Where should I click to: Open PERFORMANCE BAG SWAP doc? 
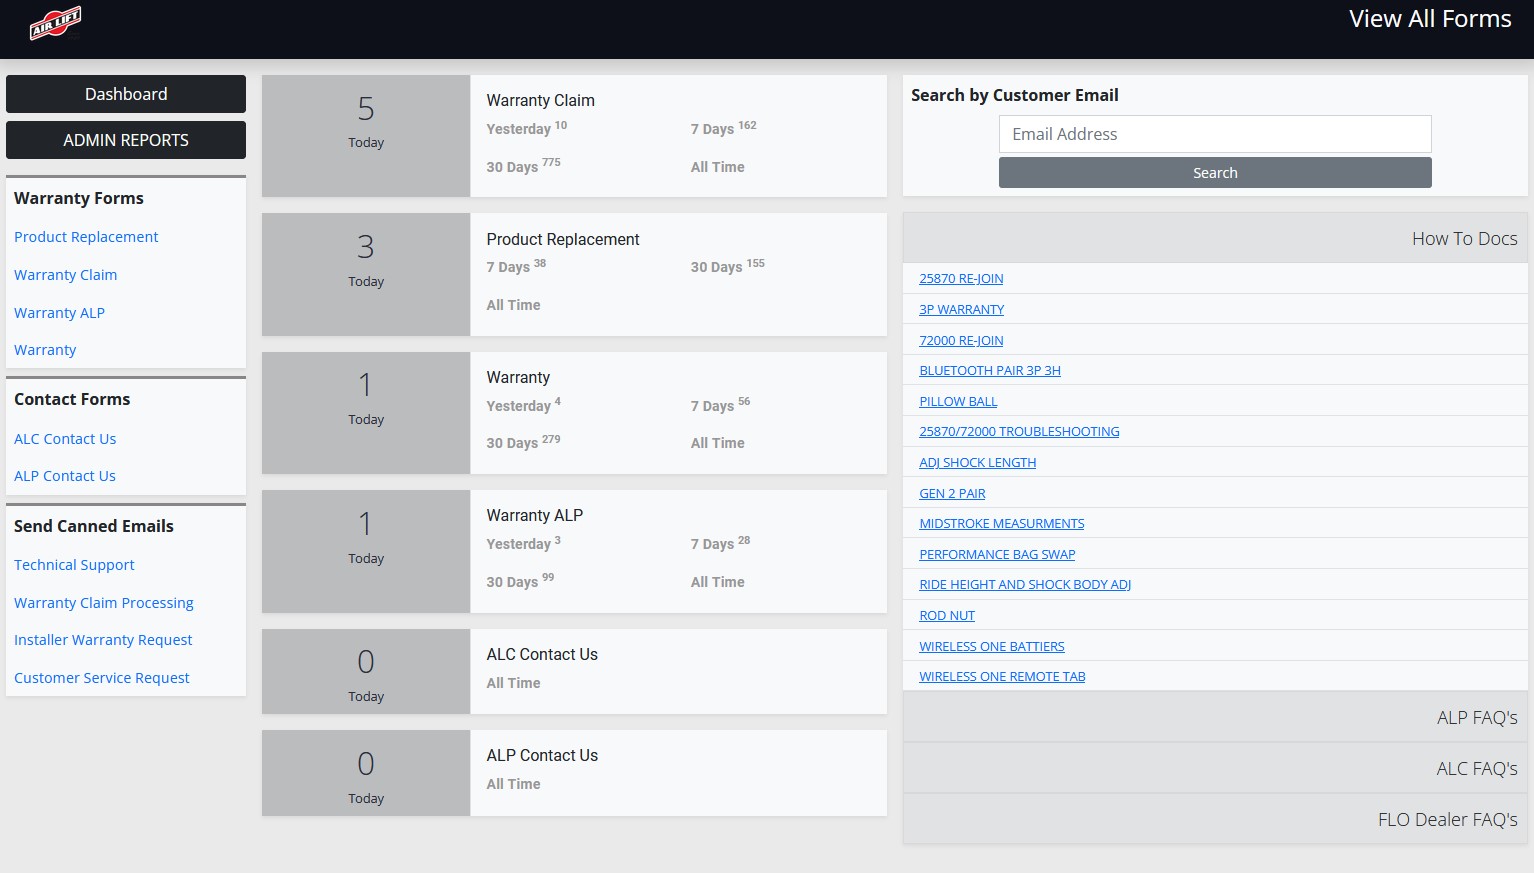(997, 555)
